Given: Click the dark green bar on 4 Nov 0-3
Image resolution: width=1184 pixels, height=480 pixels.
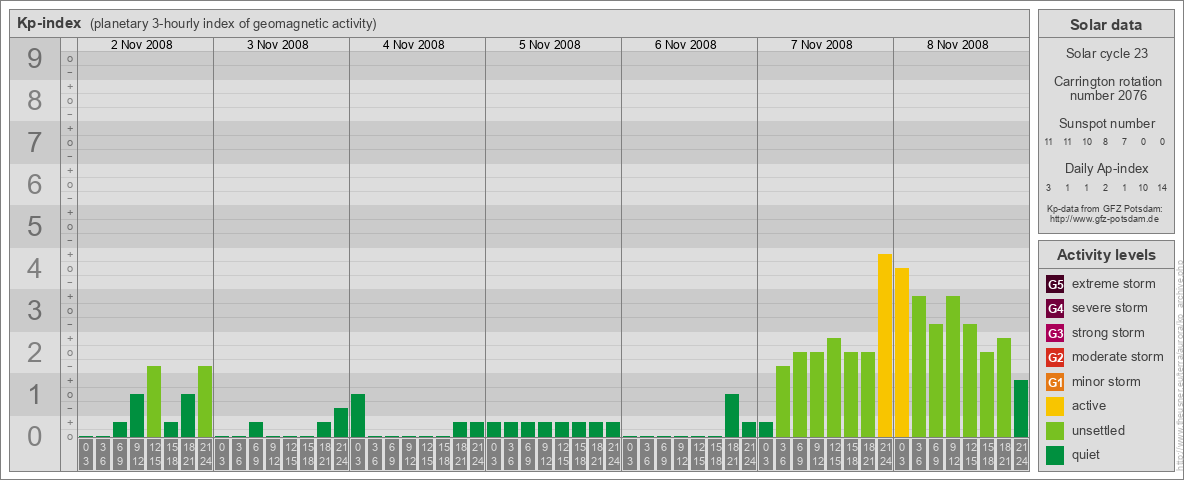Looking at the screenshot, I should pos(358,415).
